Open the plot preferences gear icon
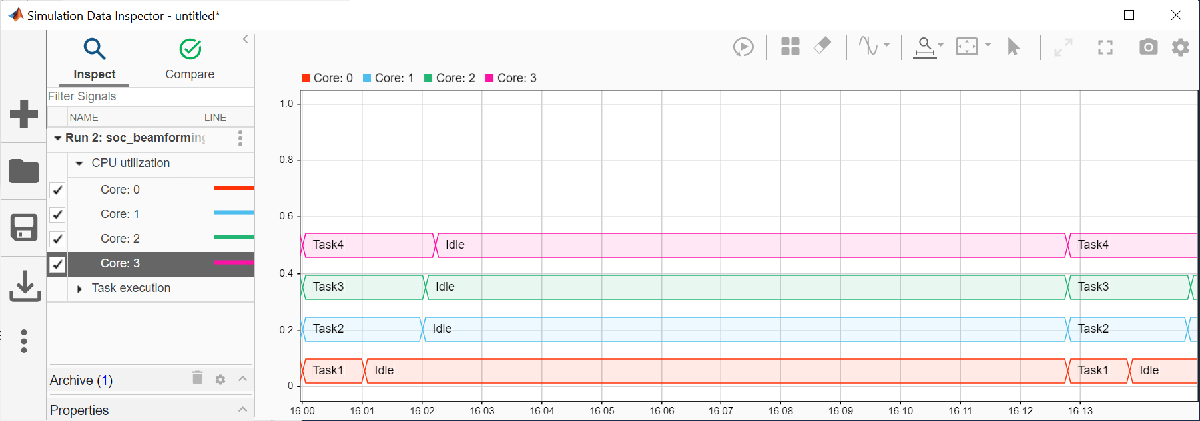The height and width of the screenshot is (421, 1200). coord(1181,47)
